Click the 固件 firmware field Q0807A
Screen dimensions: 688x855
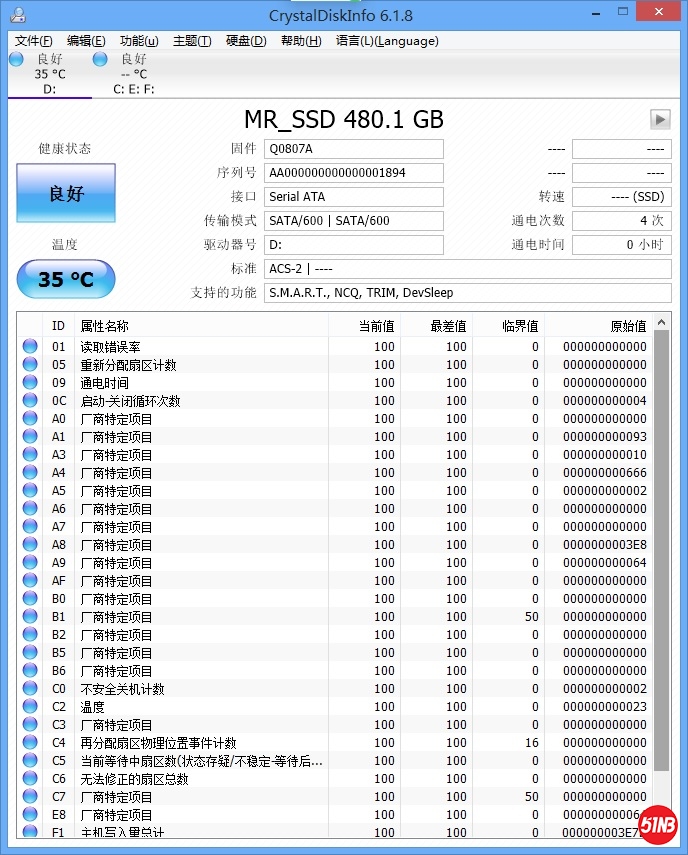click(x=353, y=149)
